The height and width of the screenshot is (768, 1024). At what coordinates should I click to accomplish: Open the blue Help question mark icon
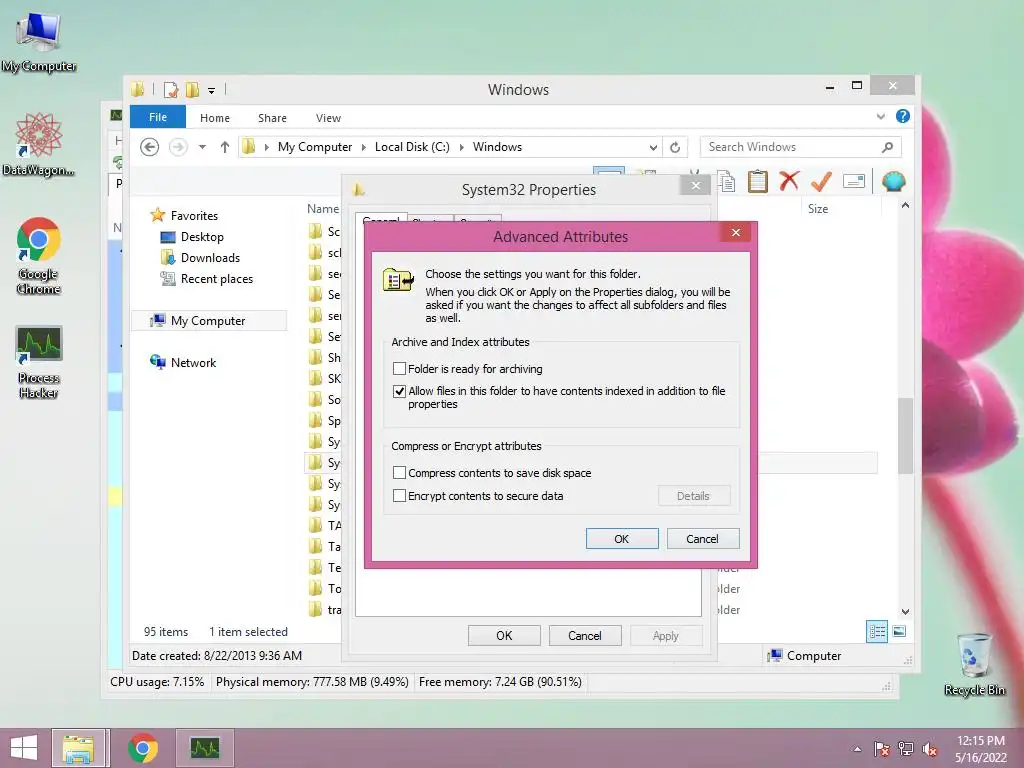click(903, 116)
